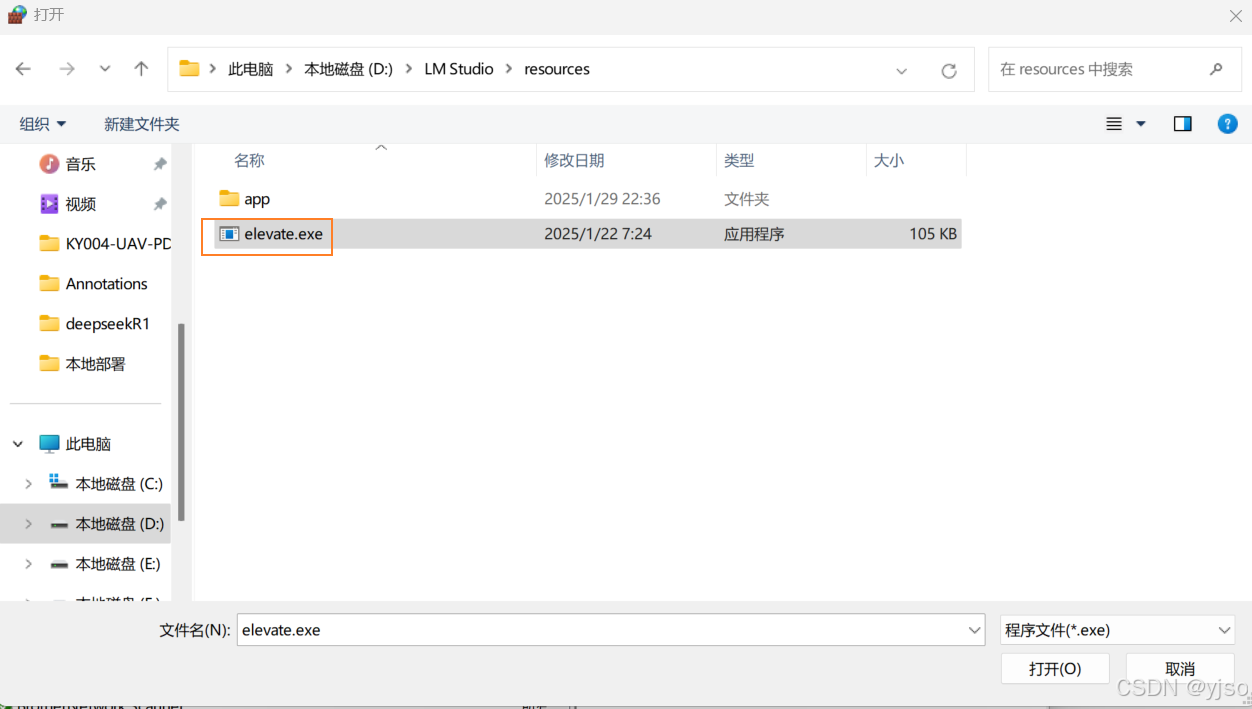Open 音乐 in the sidebar
Viewport: 1252px width, 709px height.
click(81, 164)
